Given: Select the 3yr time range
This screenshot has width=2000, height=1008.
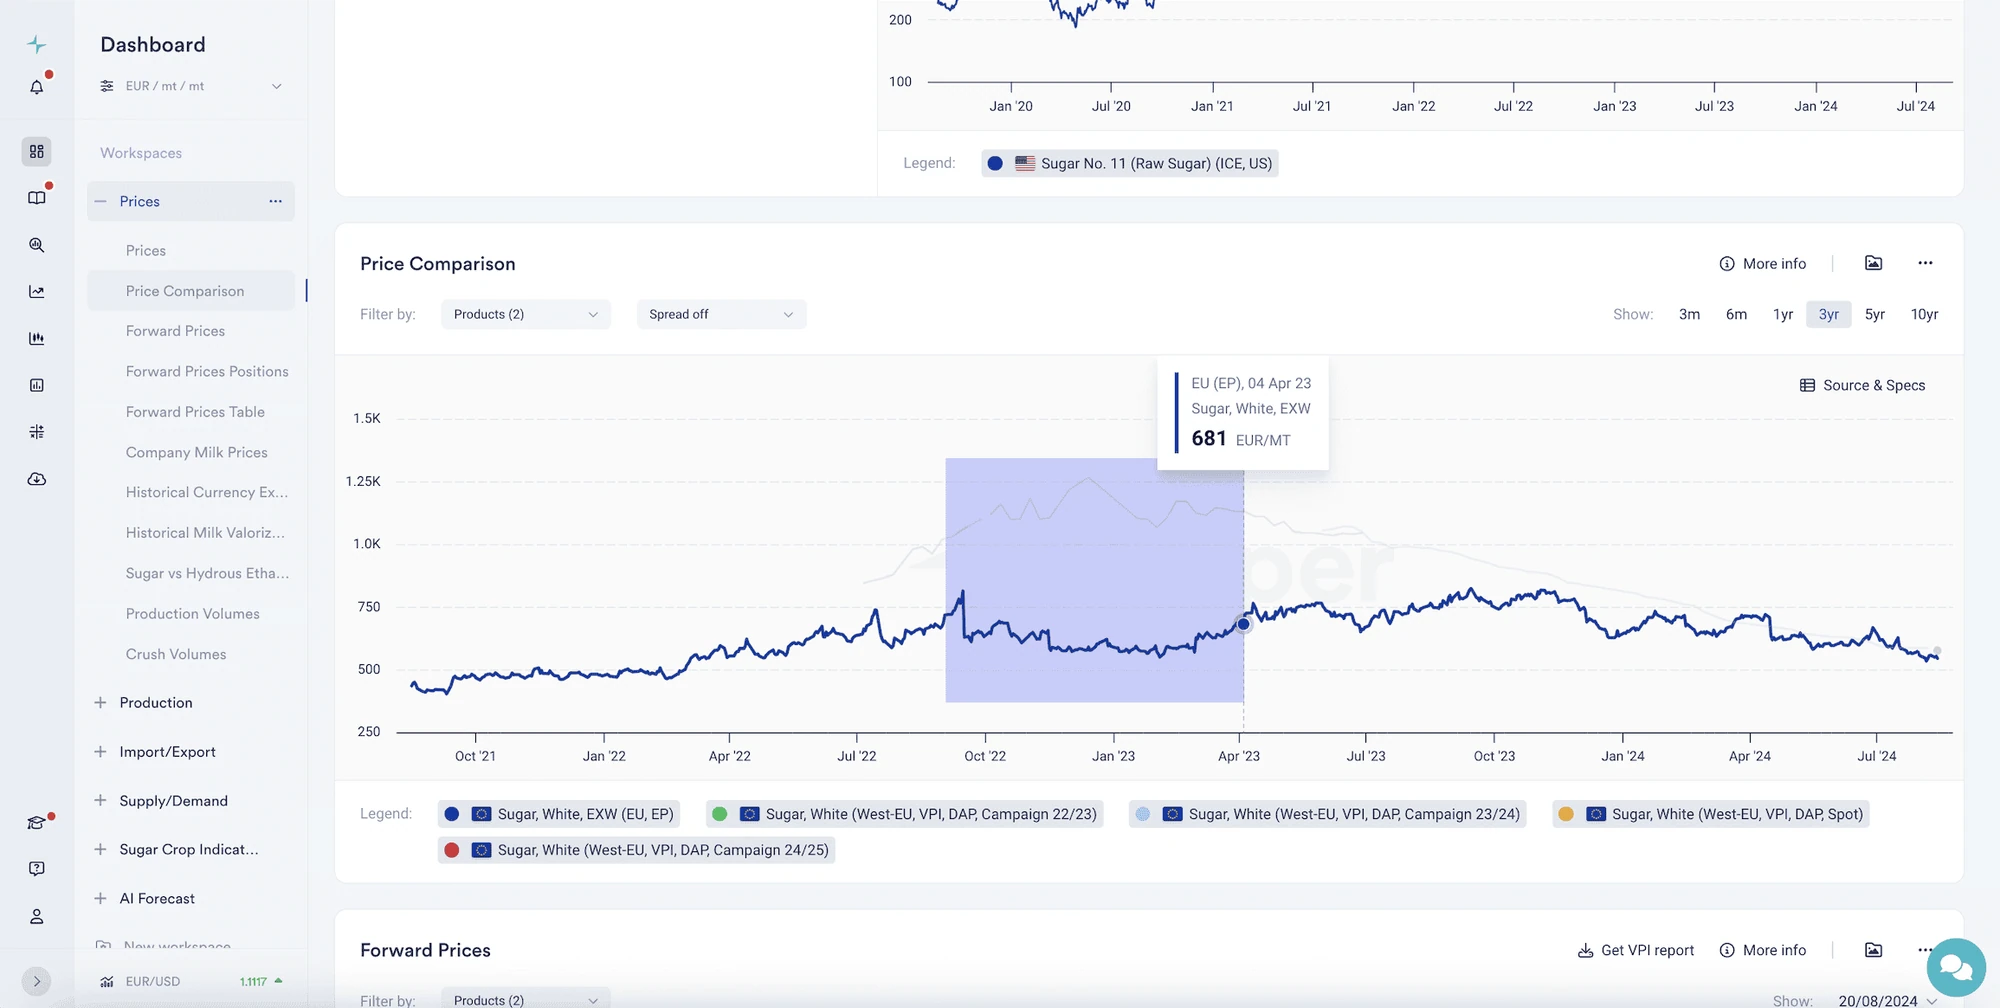Looking at the screenshot, I should [x=1829, y=314].
